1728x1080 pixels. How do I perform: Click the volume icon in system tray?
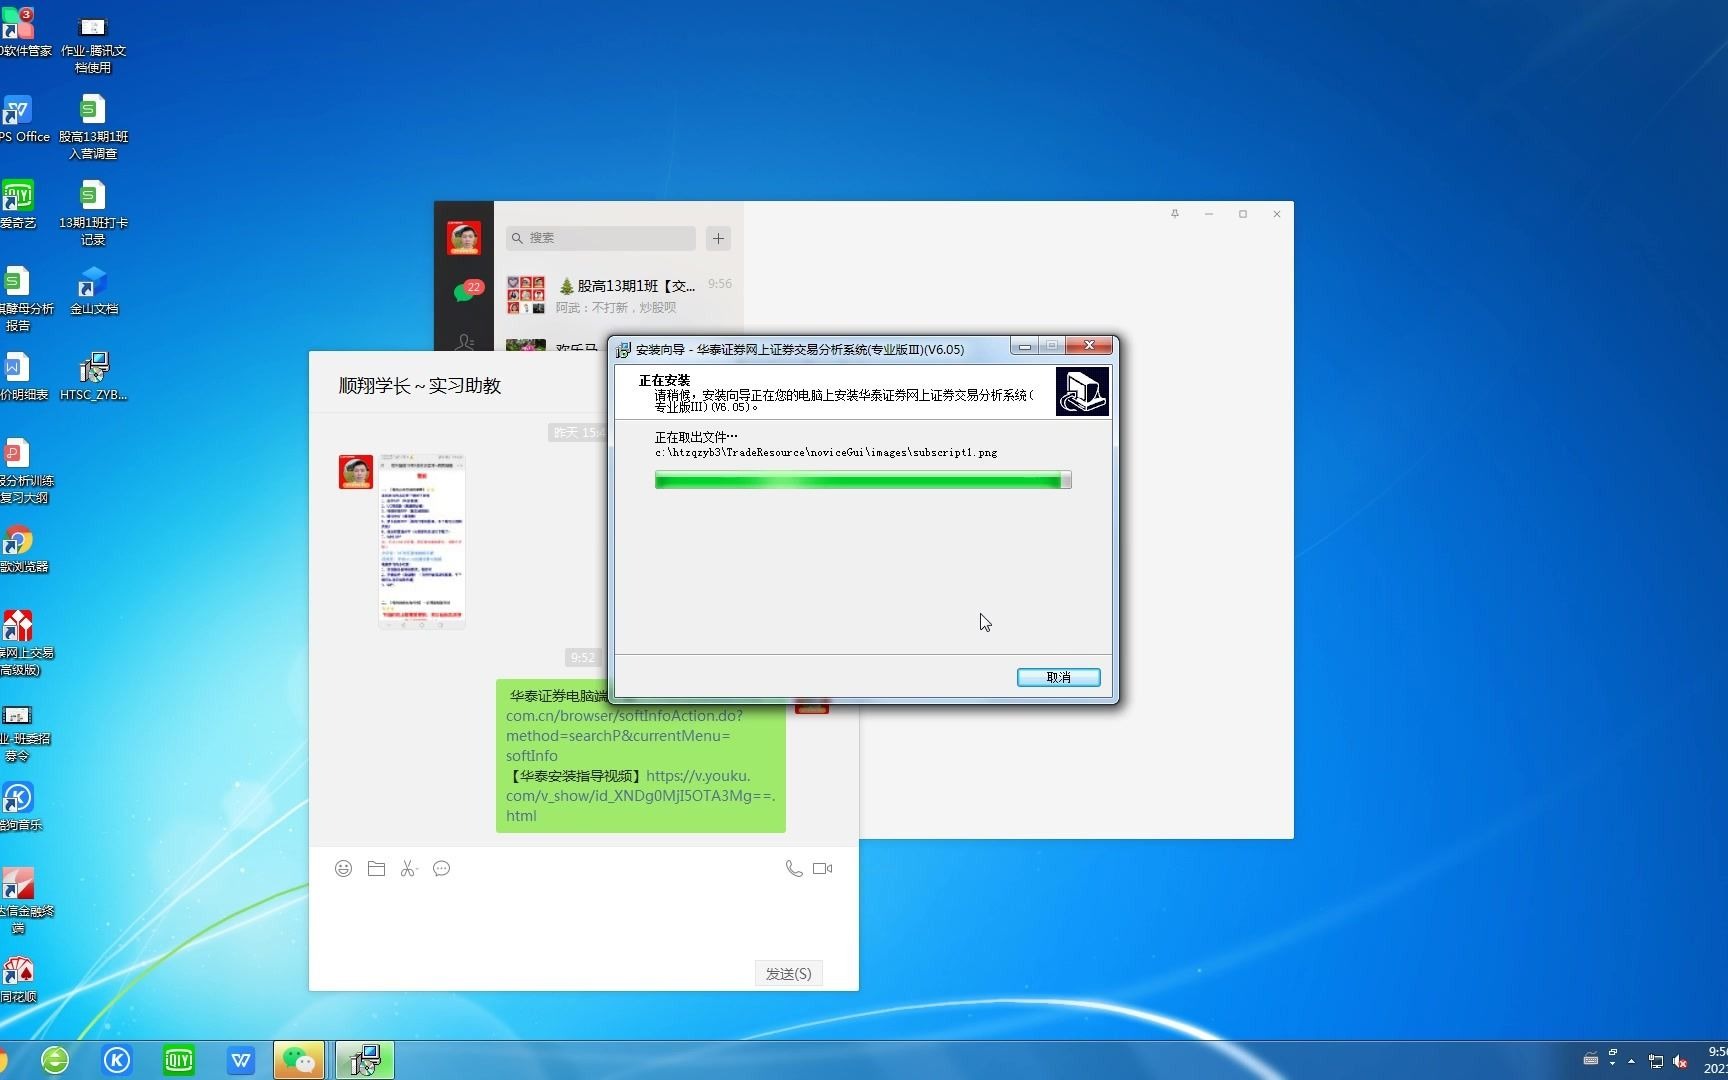[1681, 1062]
